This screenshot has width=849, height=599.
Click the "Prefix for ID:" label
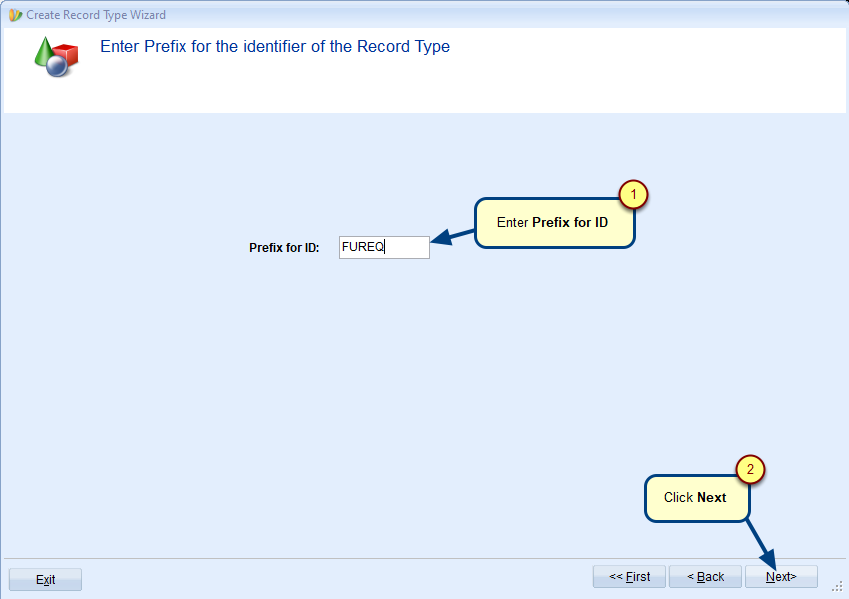coord(284,248)
